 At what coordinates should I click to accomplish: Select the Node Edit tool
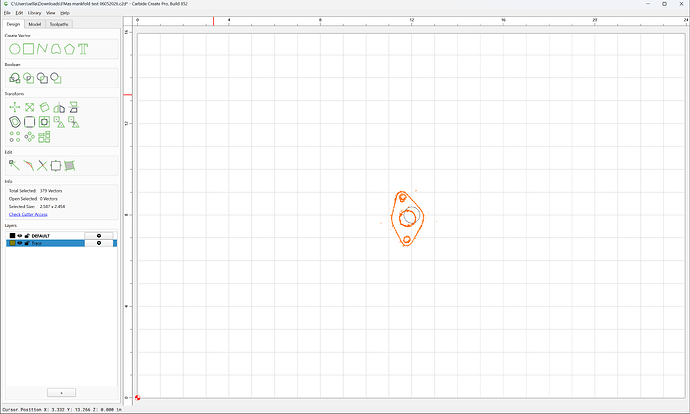15,165
